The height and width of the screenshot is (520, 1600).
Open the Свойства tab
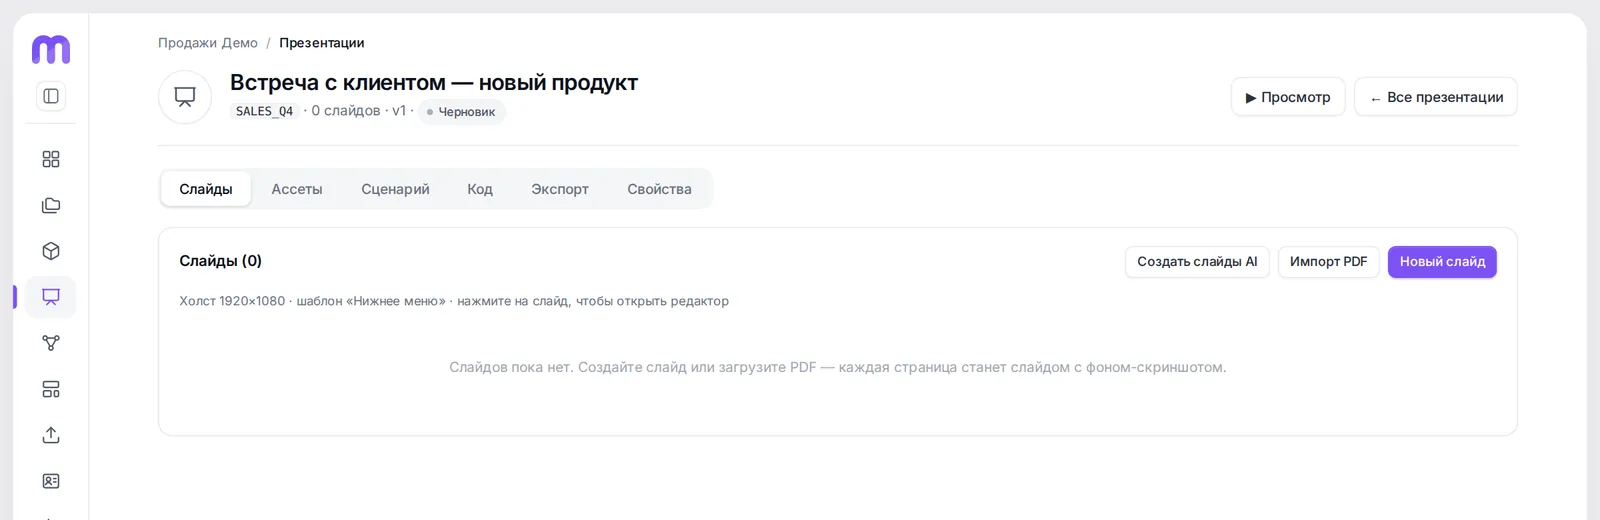pyautogui.click(x=659, y=189)
